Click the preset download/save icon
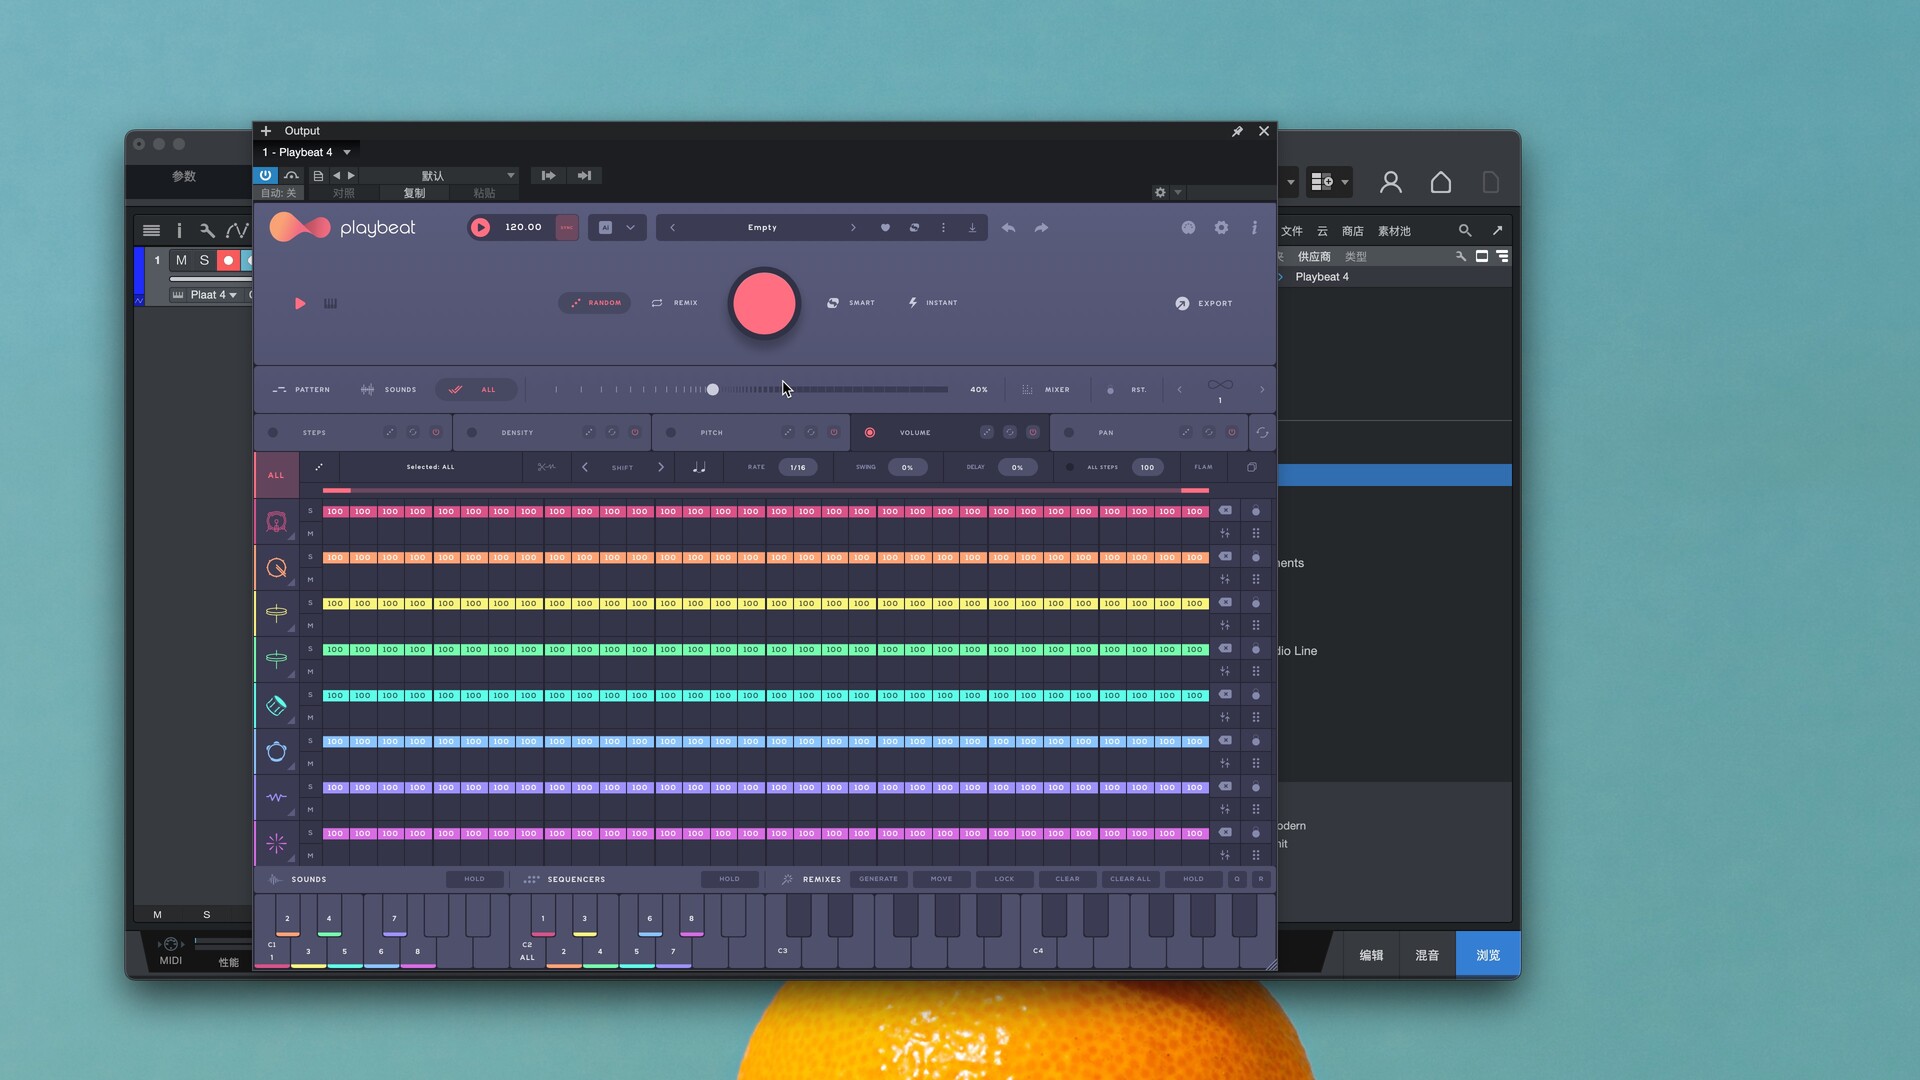 click(972, 228)
